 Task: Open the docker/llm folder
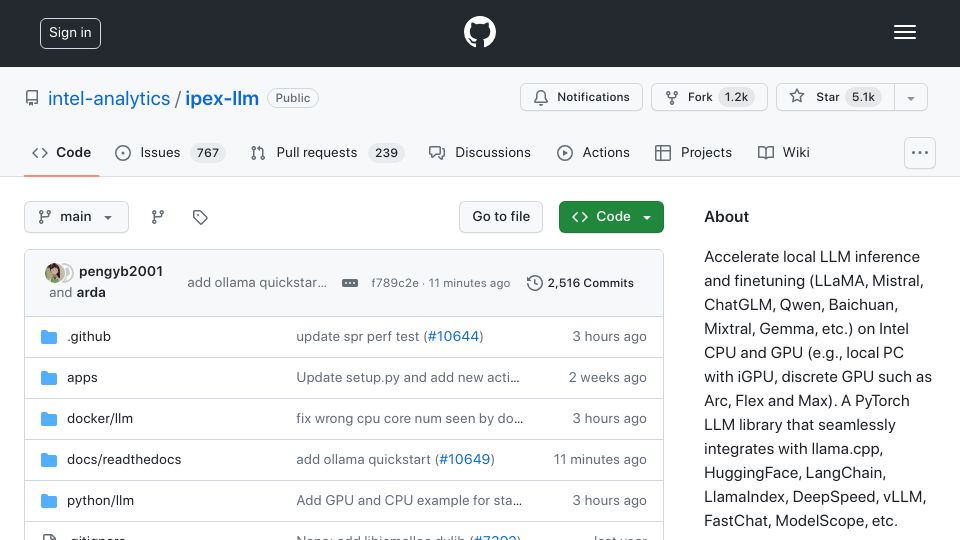click(100, 418)
